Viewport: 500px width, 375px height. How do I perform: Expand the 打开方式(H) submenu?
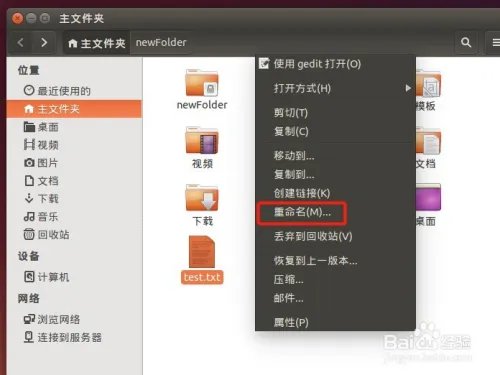pos(335,88)
